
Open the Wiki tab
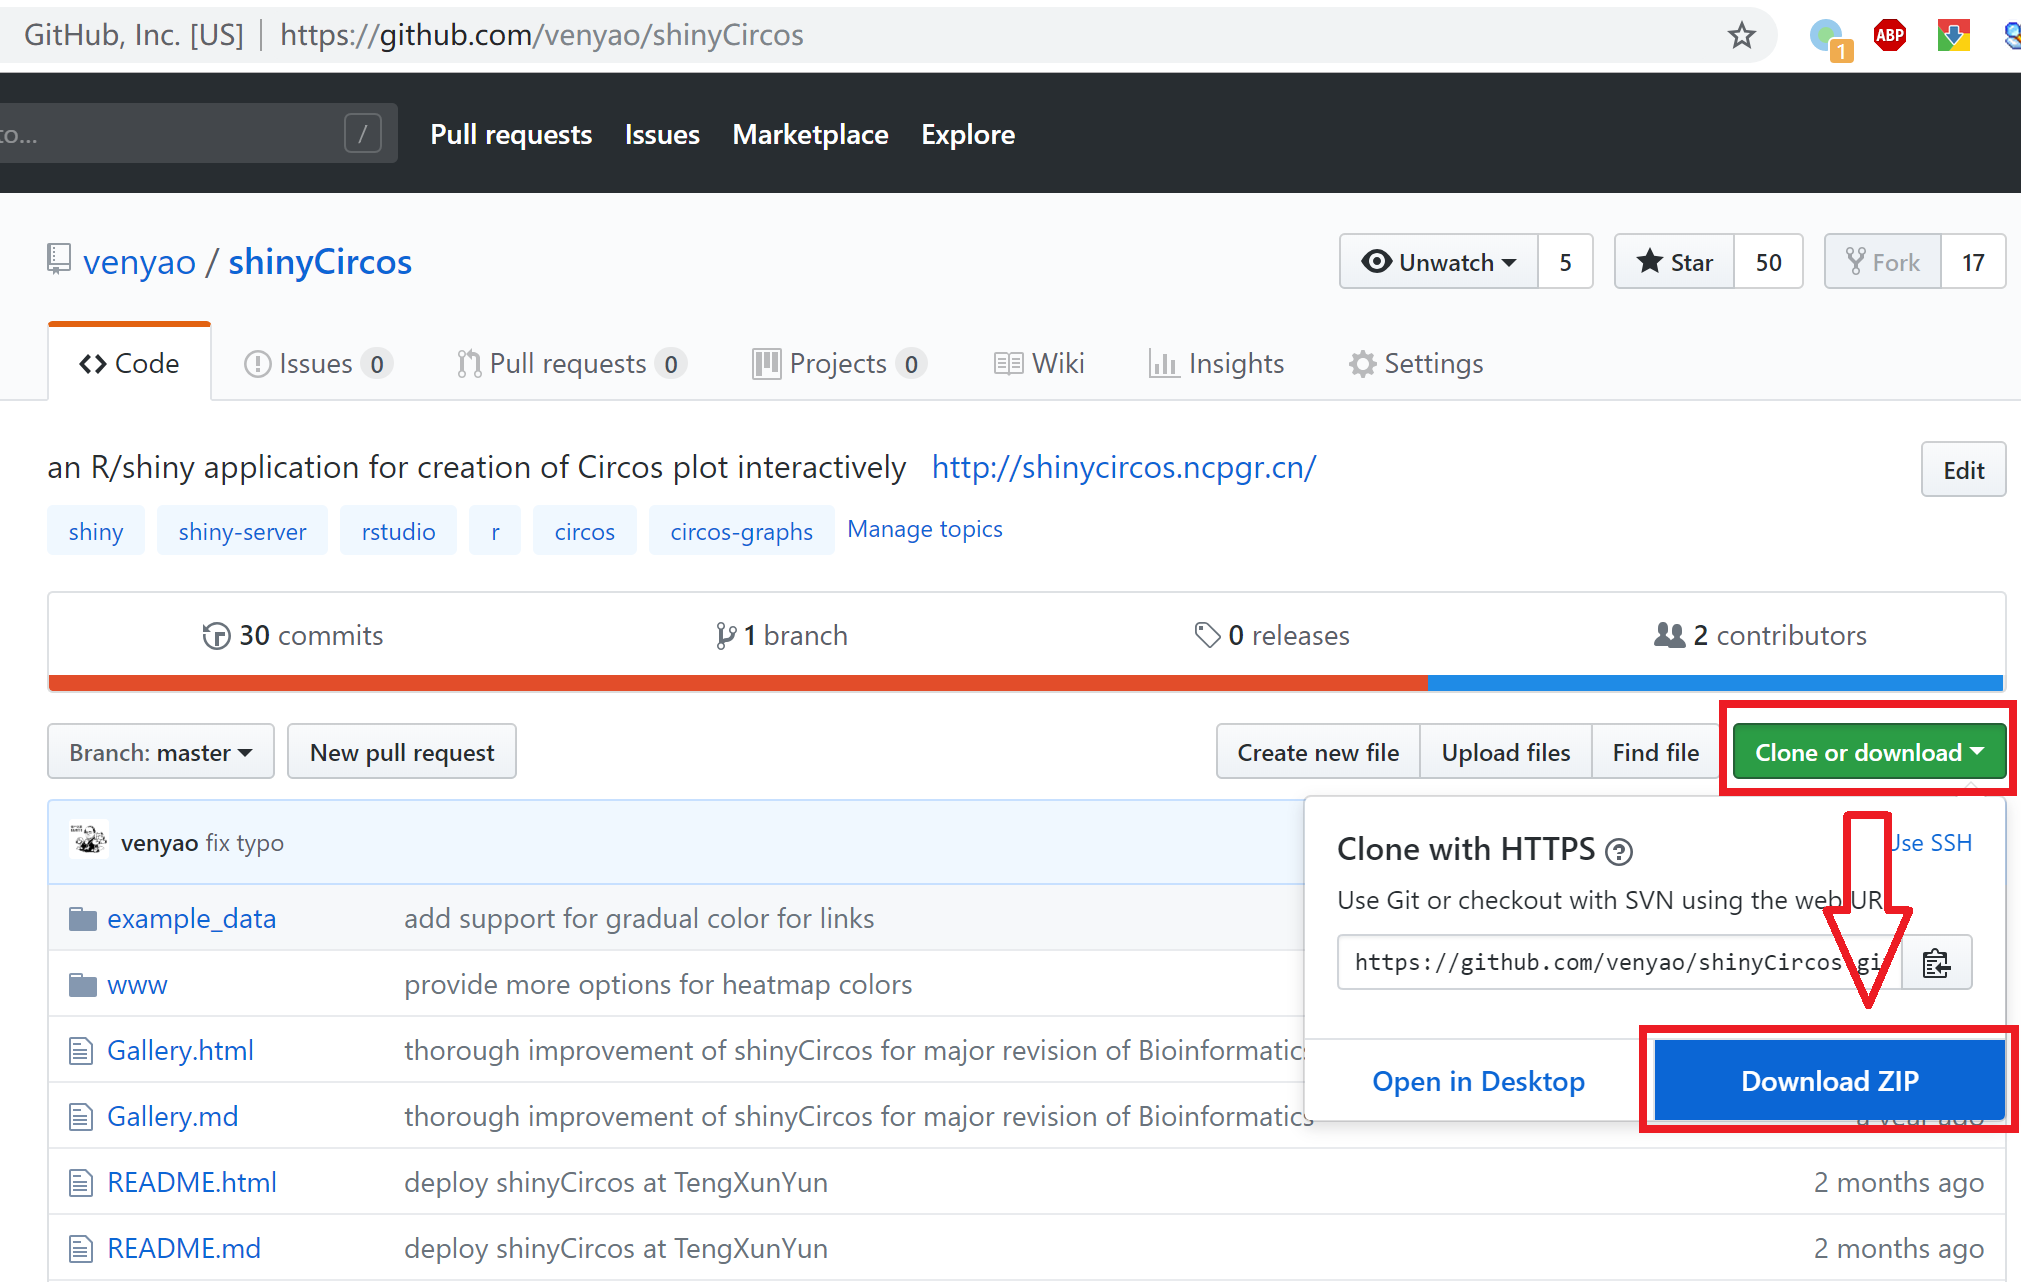1040,364
